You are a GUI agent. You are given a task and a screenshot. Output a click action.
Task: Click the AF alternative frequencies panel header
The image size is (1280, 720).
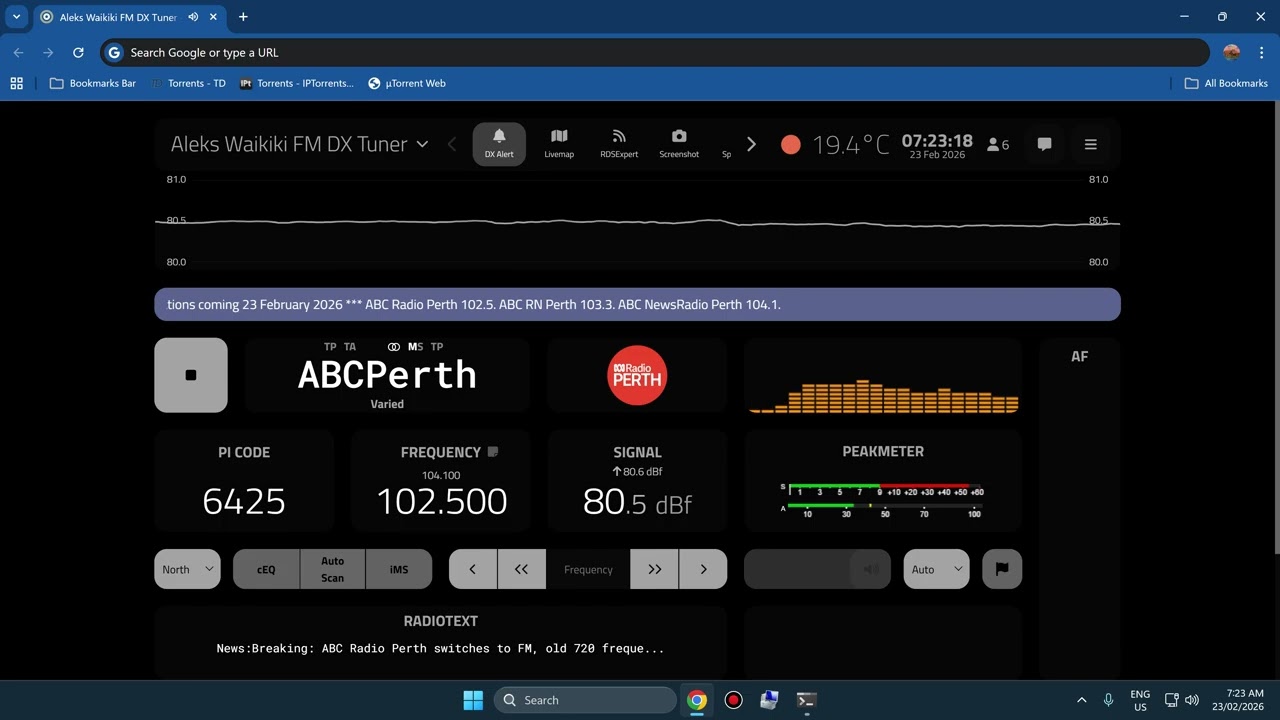pos(1079,356)
